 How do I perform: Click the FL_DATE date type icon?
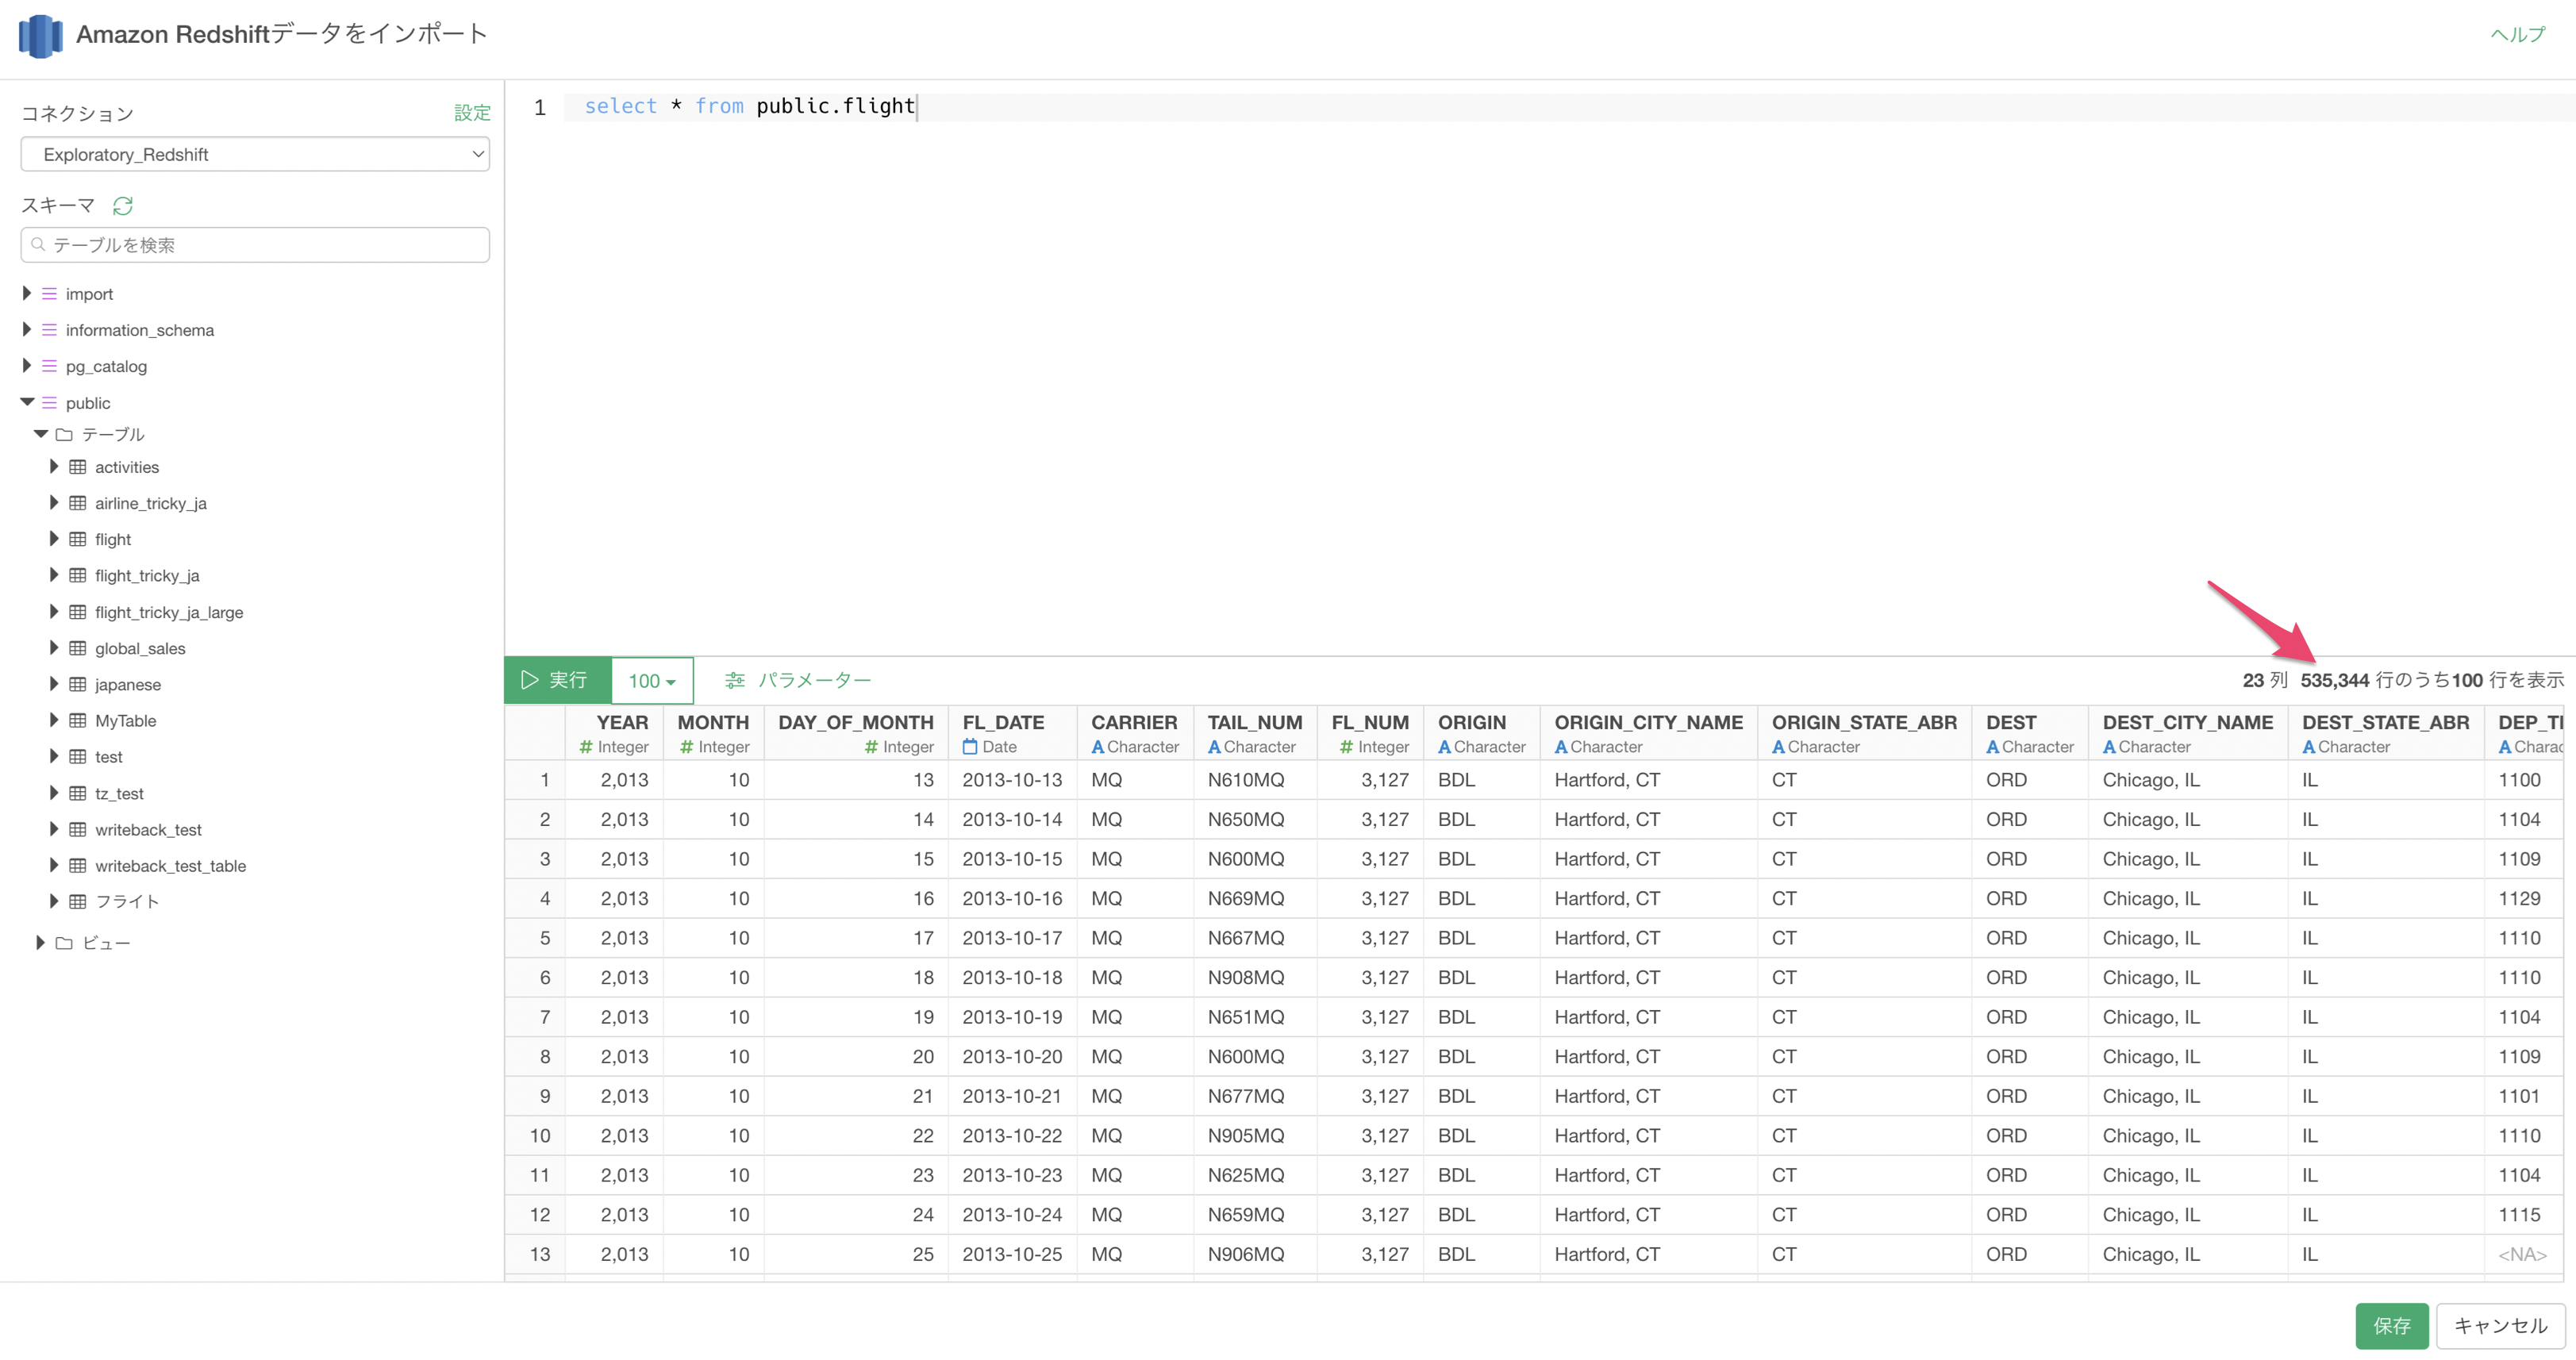pos(970,746)
